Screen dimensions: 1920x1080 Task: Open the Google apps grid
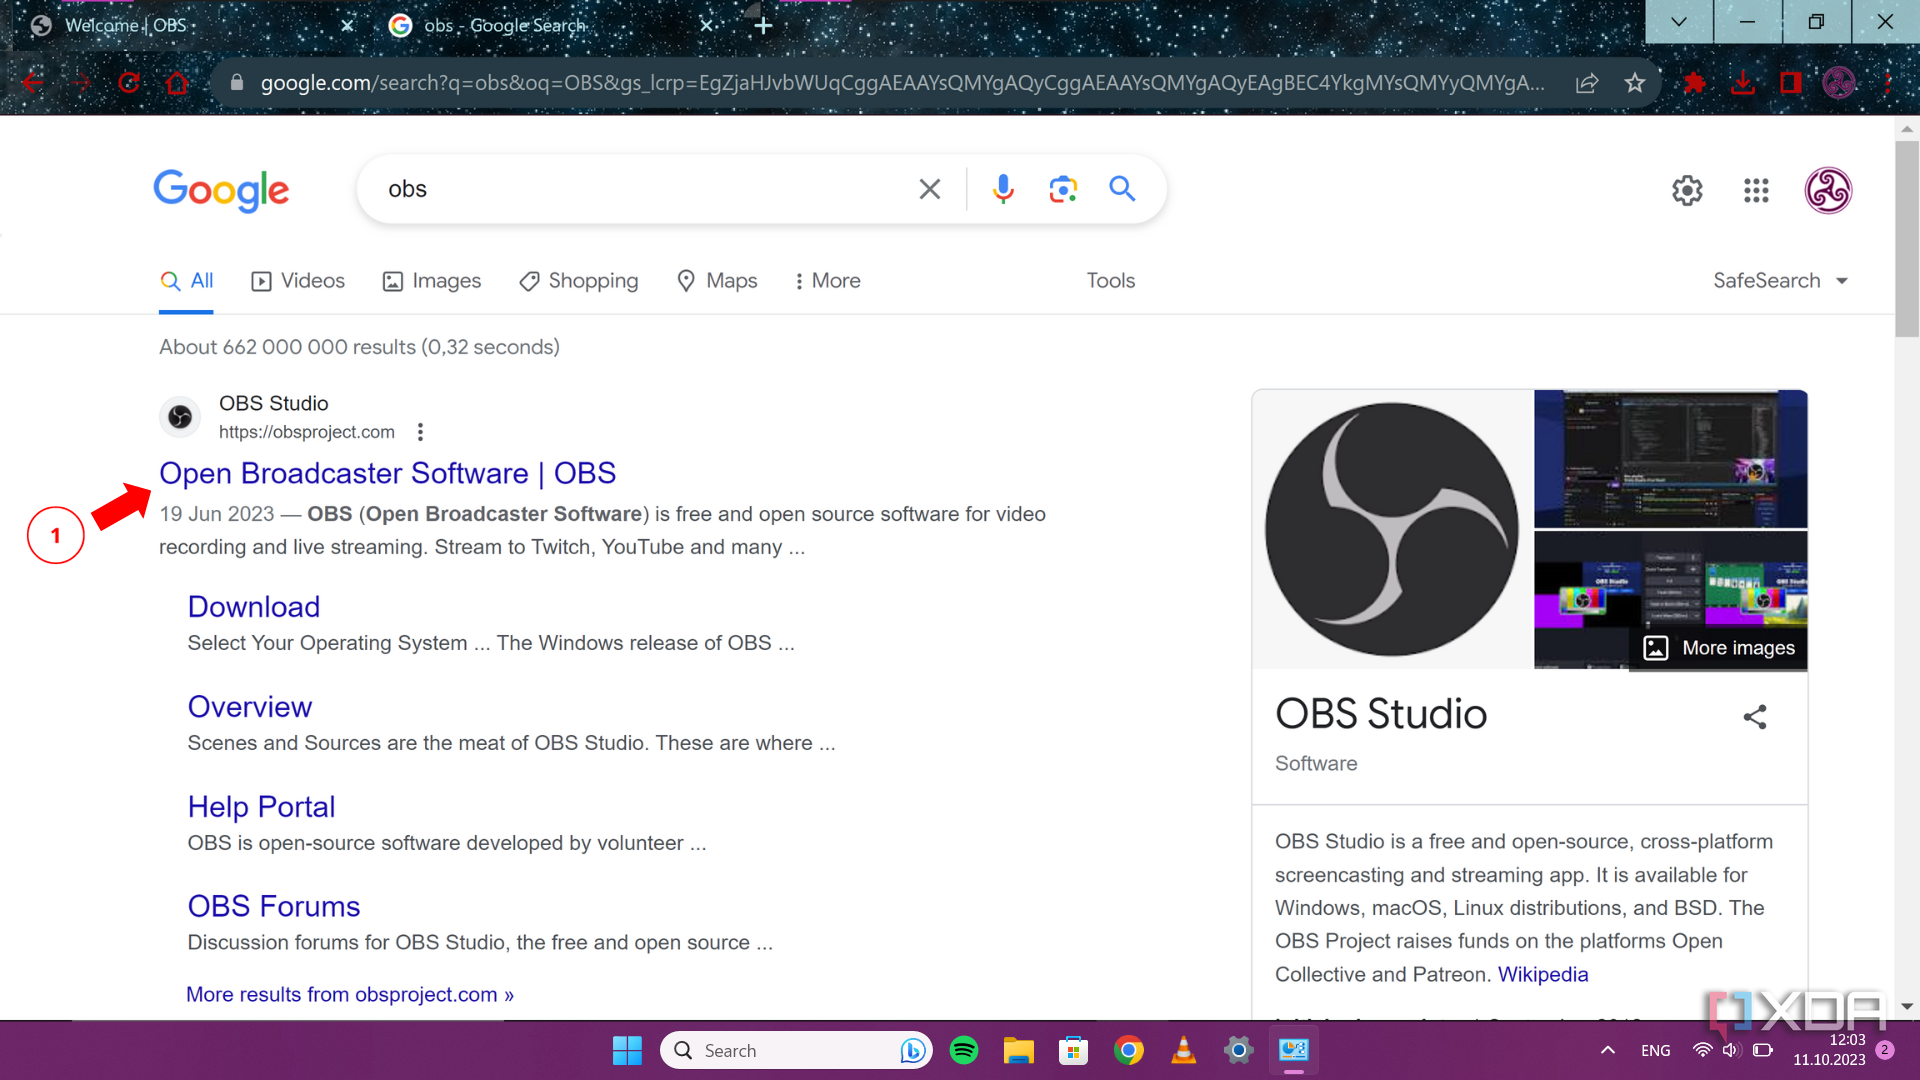point(1755,190)
